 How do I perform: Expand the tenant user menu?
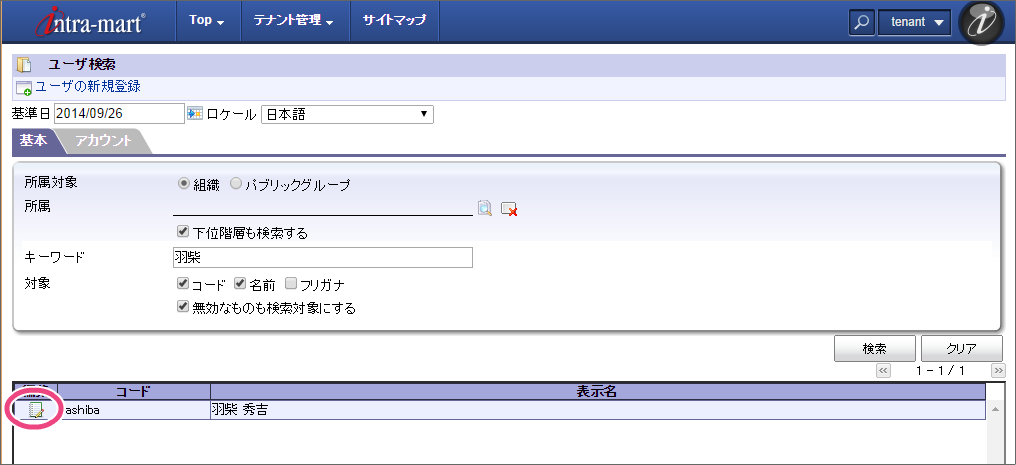914,23
